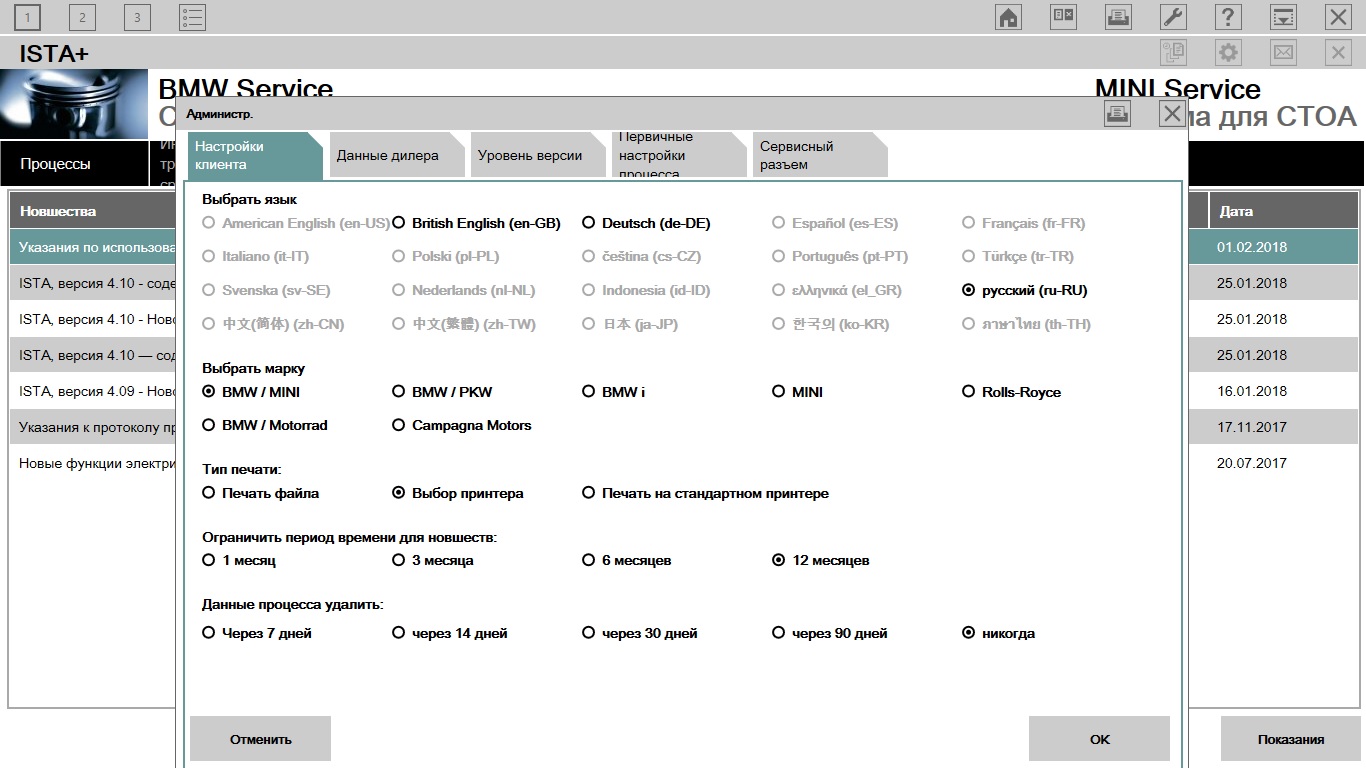Print the Администр. dialog via printer icon
The height and width of the screenshot is (768, 1366).
1117,114
